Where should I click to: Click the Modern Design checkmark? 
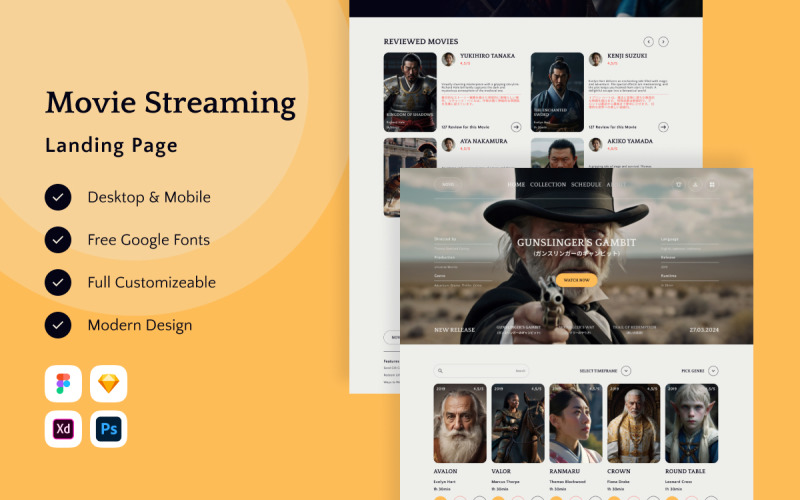pos(58,325)
